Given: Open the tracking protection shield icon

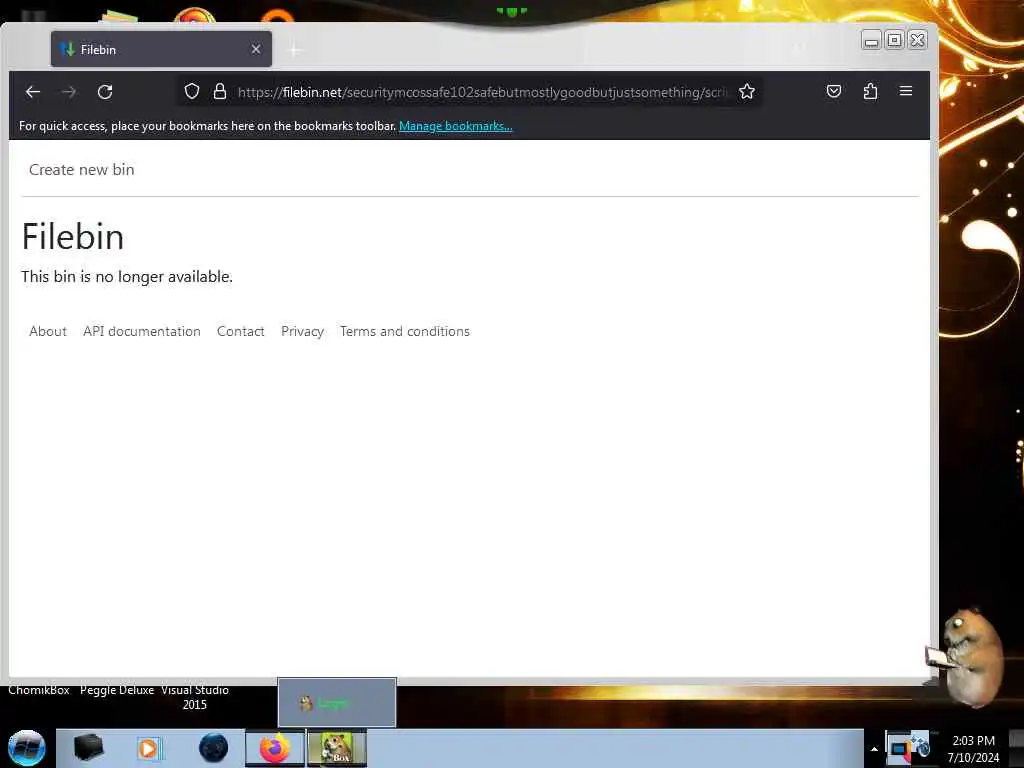Looking at the screenshot, I should [191, 91].
